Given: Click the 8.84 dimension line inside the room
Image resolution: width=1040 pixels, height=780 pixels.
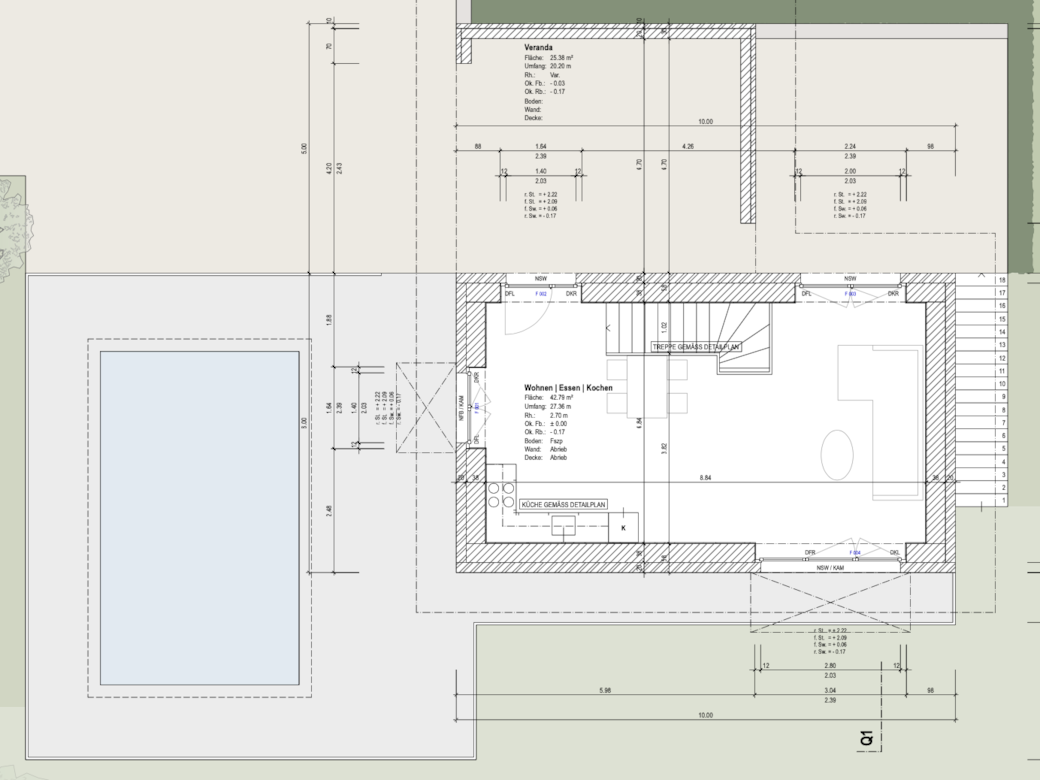Looking at the screenshot, I should click(705, 478).
